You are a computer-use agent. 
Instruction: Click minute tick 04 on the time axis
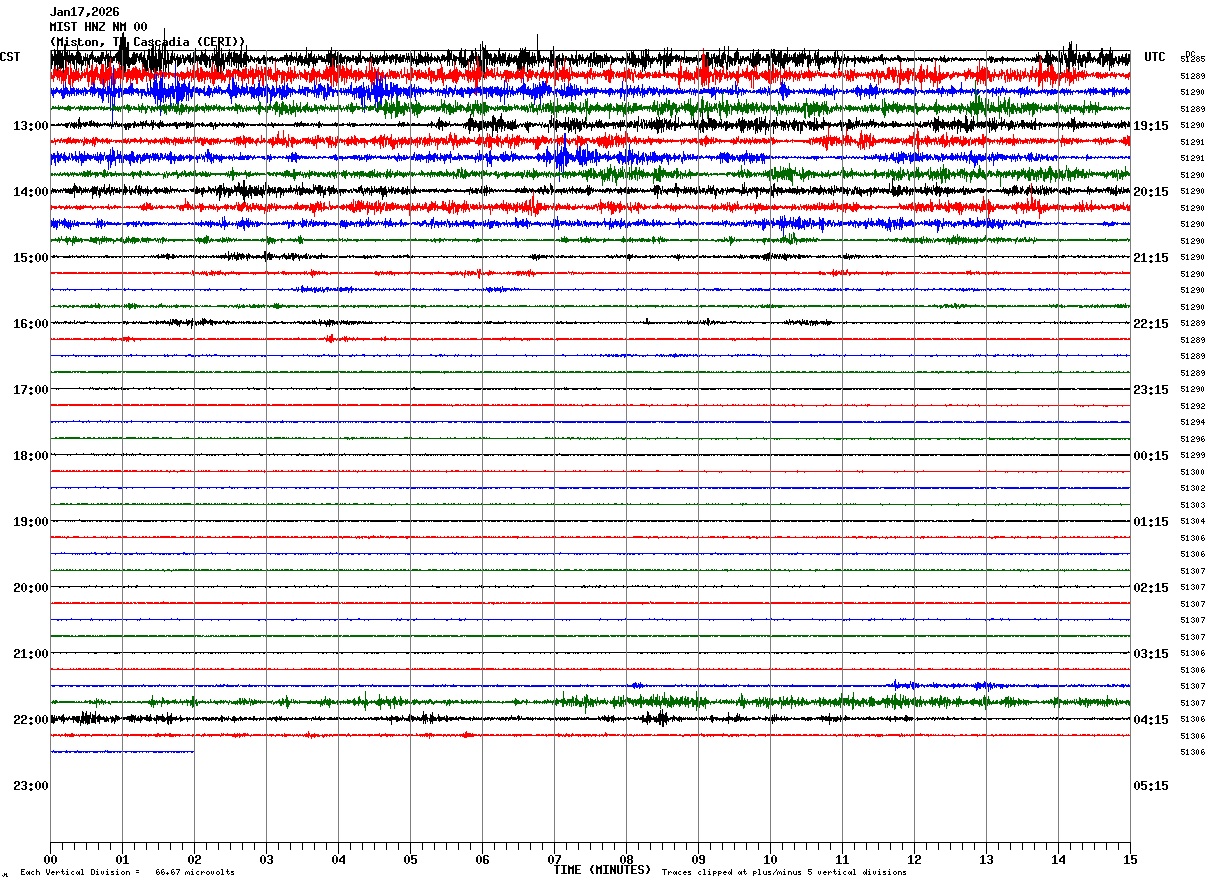coord(338,860)
